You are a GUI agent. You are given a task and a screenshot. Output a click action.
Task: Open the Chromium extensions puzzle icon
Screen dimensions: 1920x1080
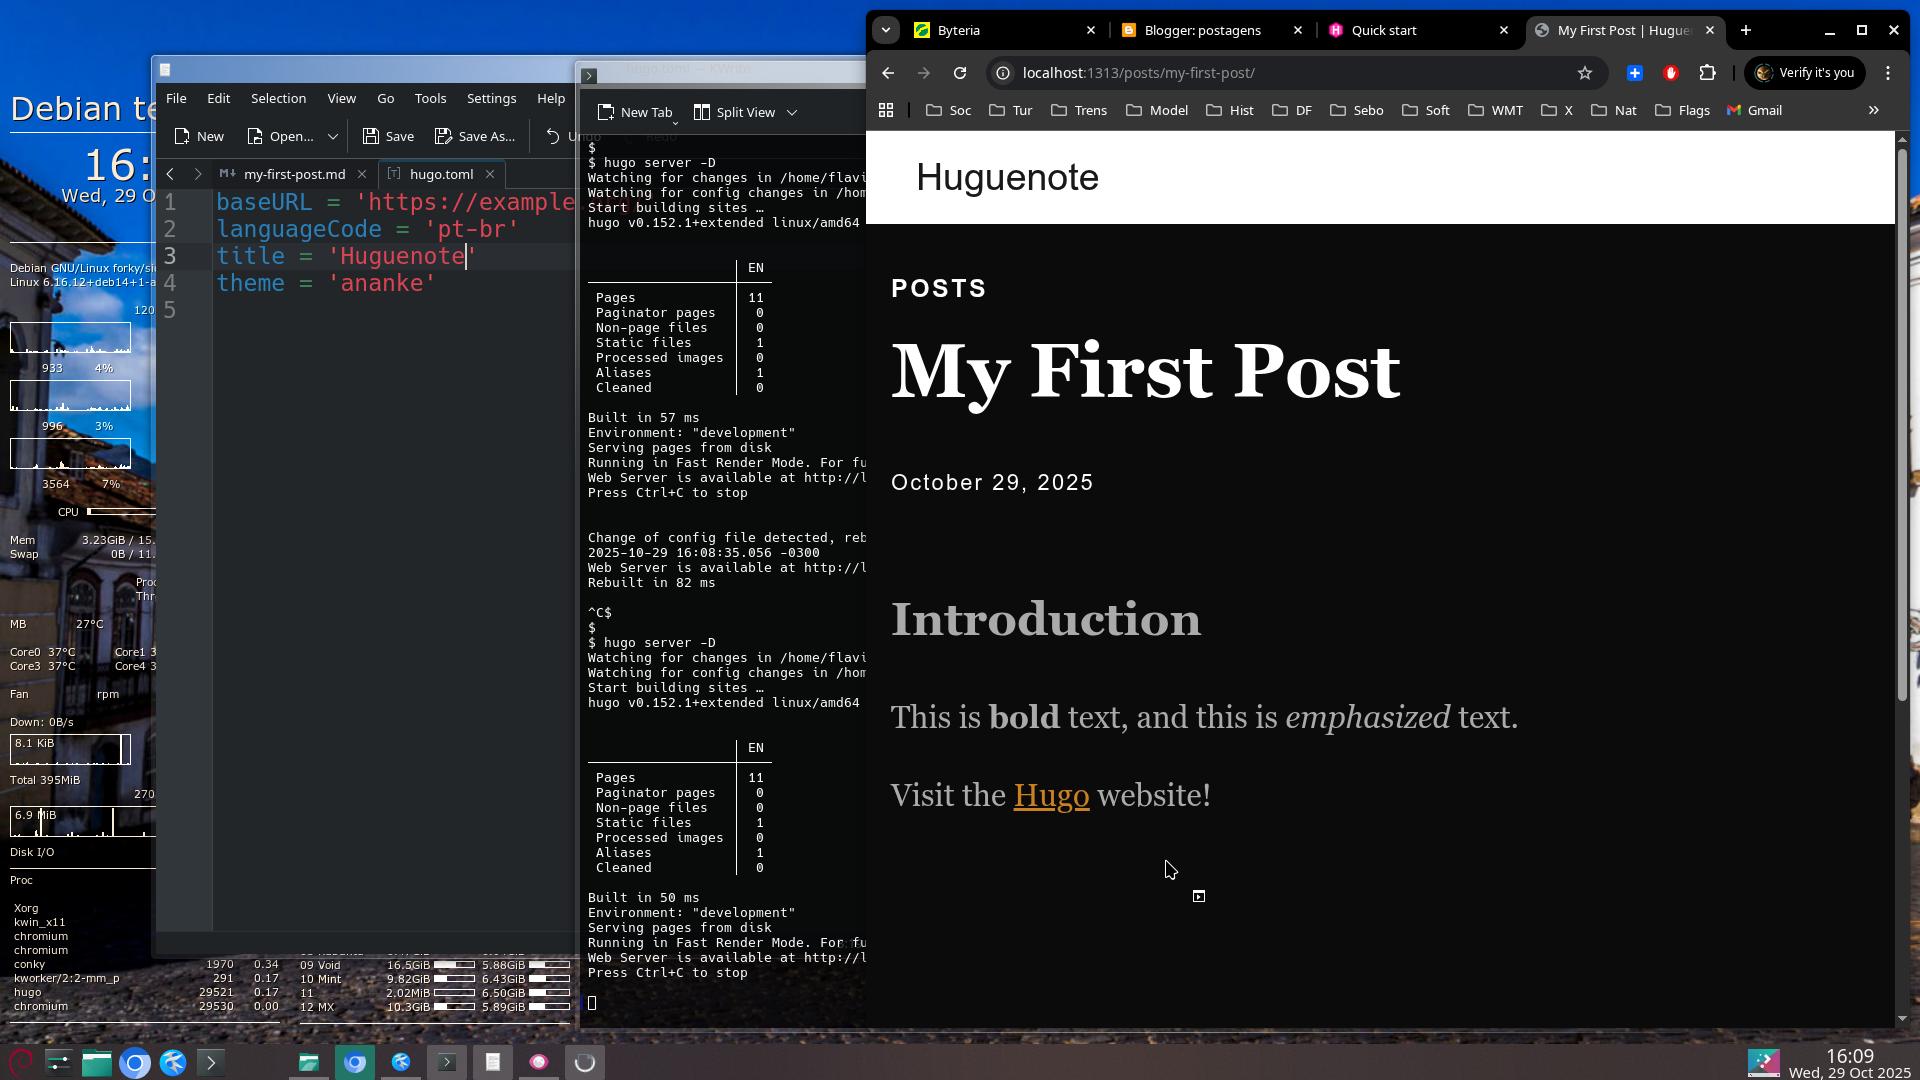tap(1707, 73)
